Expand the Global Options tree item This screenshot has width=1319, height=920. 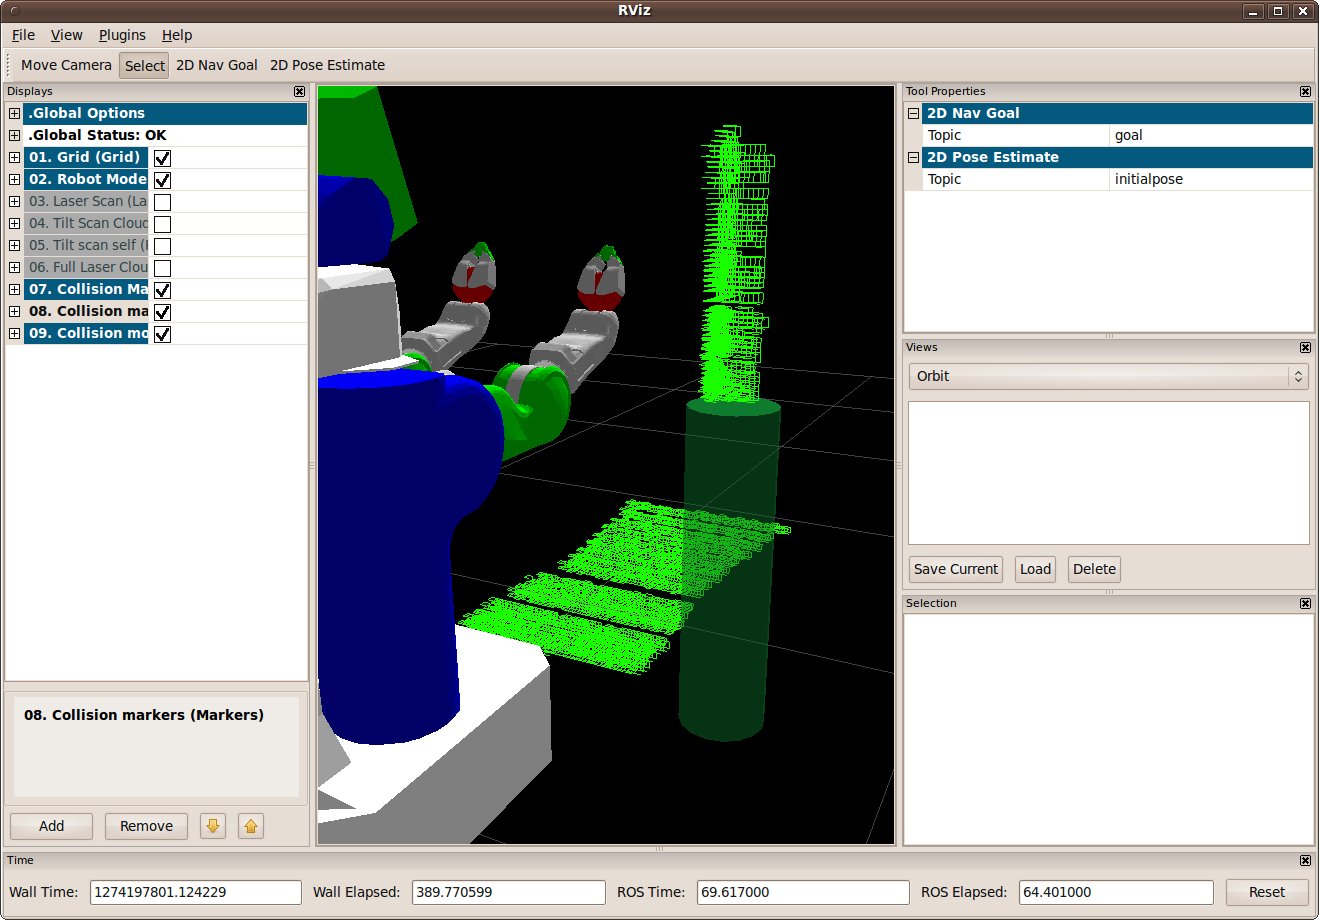tap(14, 114)
